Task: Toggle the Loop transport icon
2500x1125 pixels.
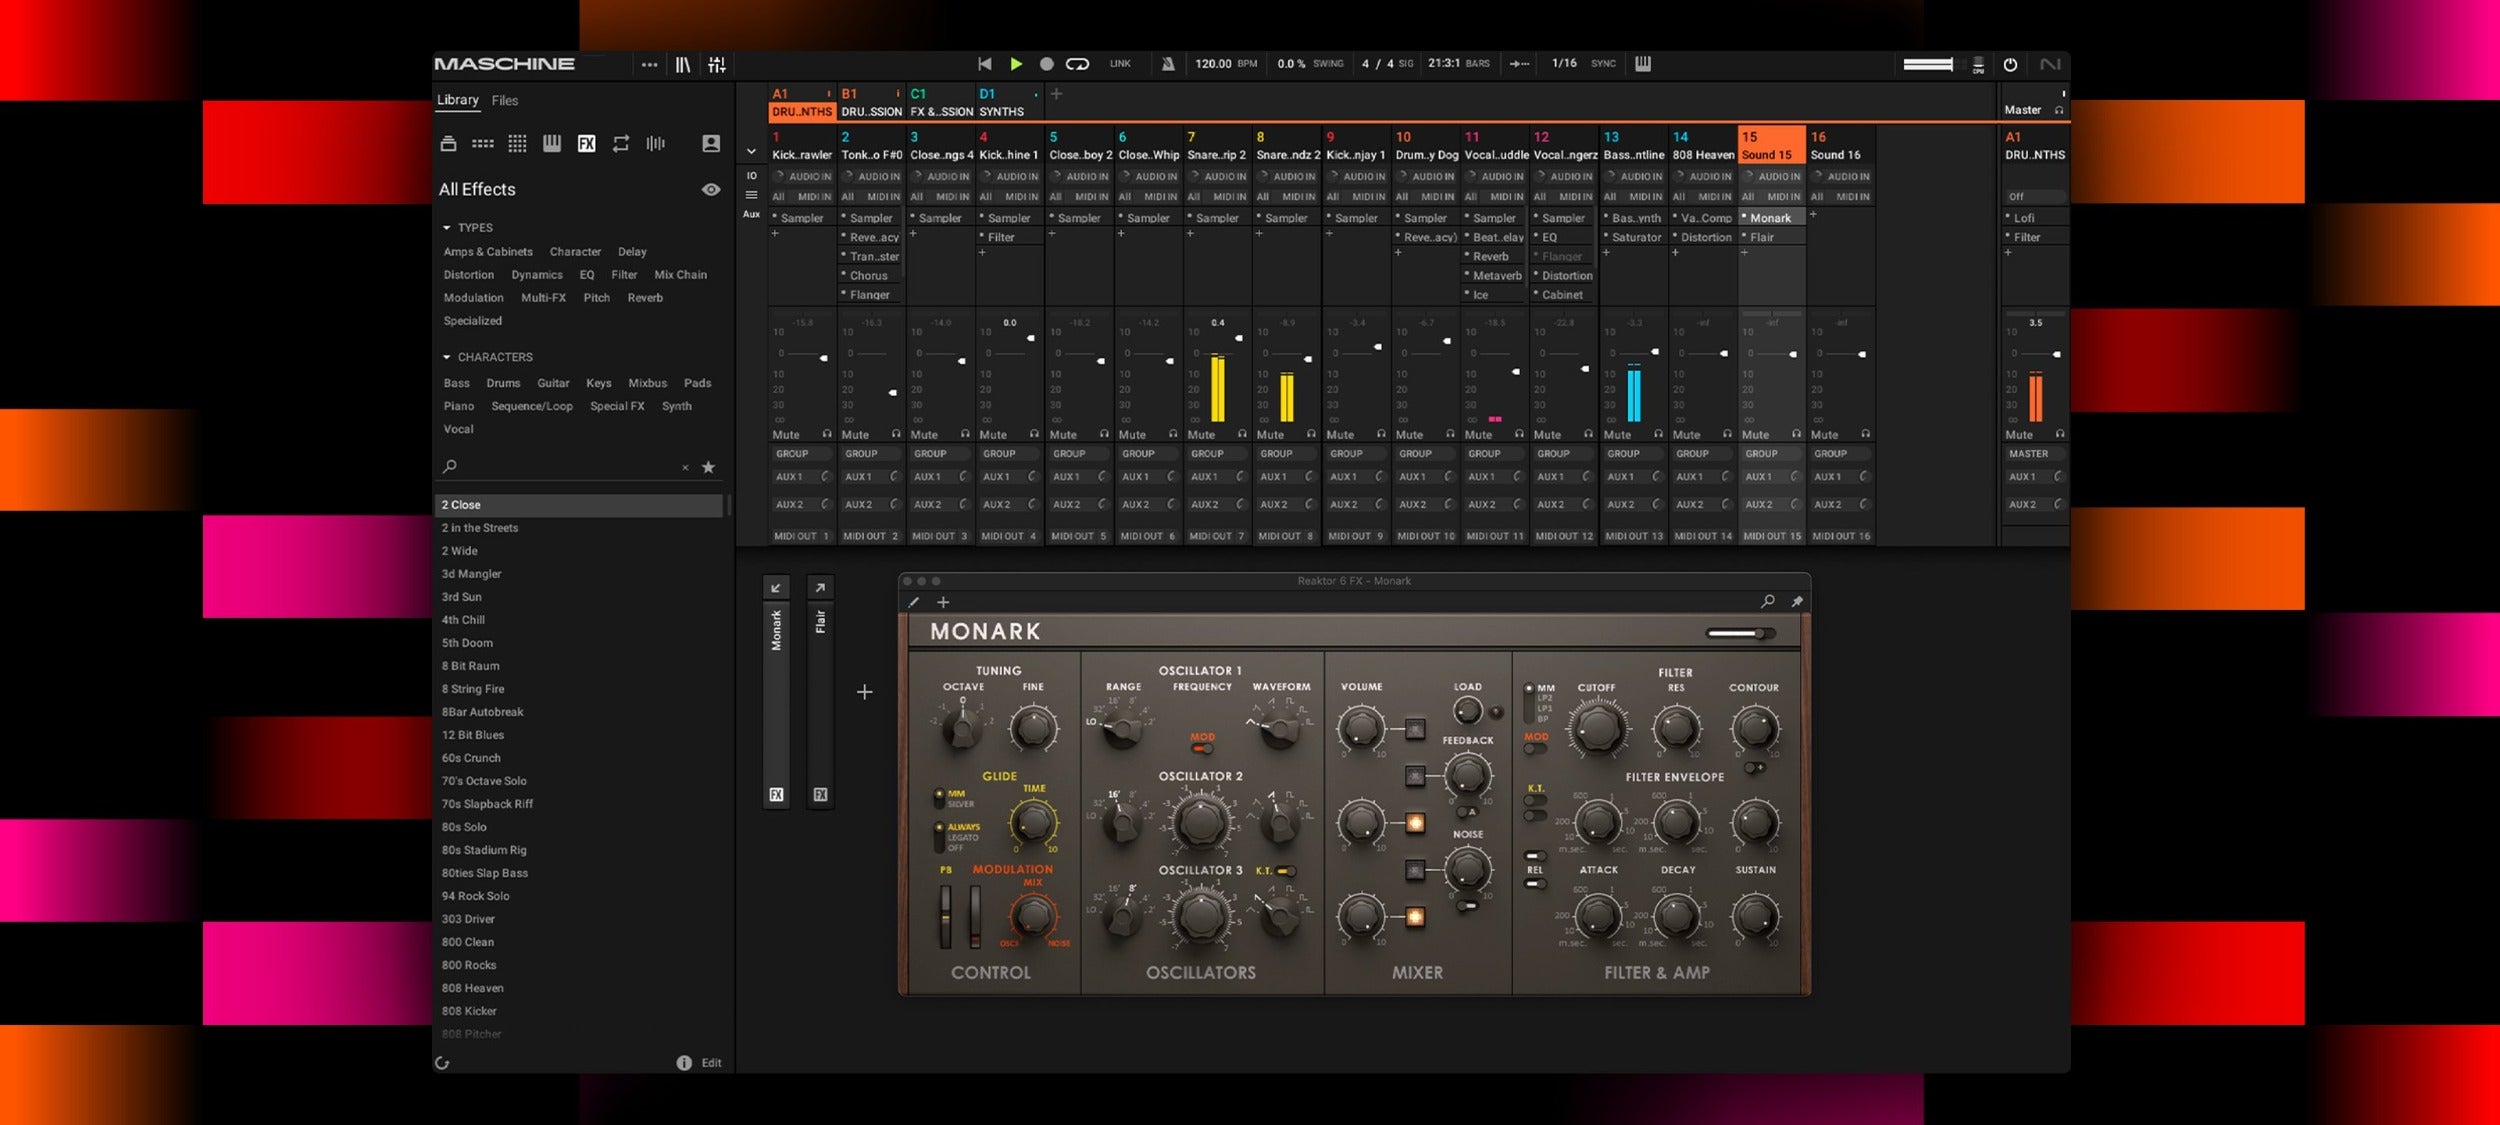Action: (1077, 64)
